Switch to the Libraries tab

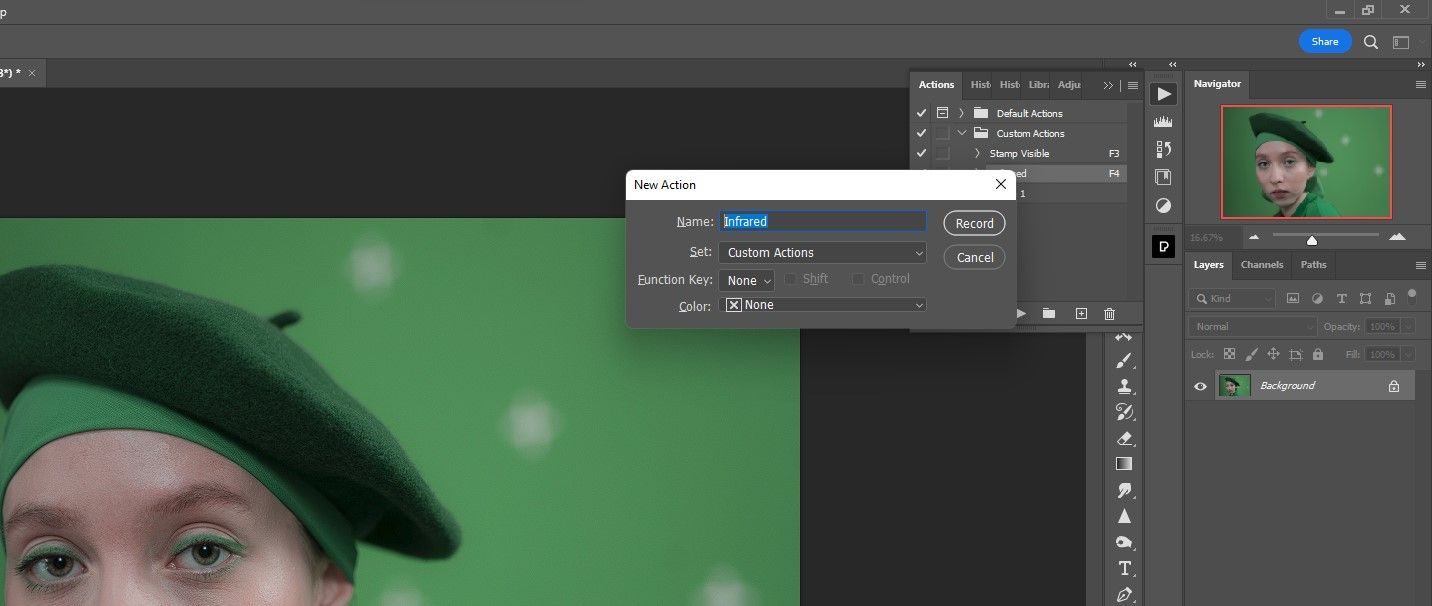(x=1039, y=85)
